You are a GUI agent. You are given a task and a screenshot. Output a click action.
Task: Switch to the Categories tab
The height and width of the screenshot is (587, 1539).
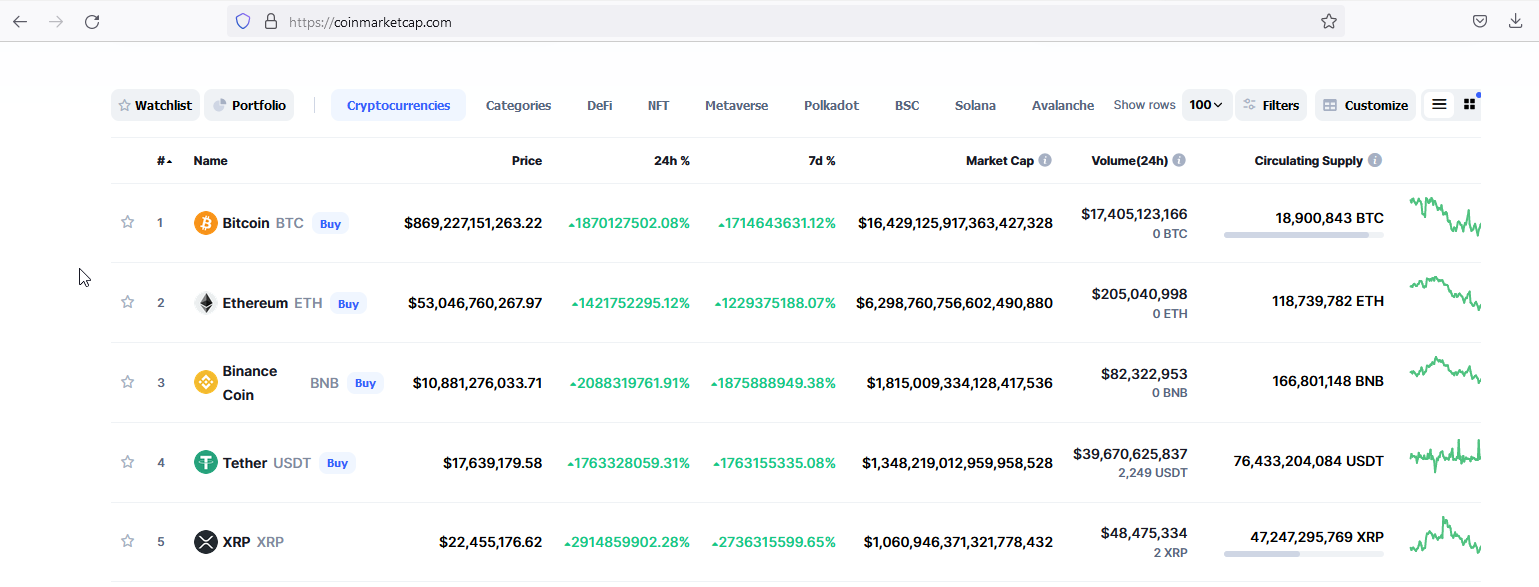tap(518, 105)
